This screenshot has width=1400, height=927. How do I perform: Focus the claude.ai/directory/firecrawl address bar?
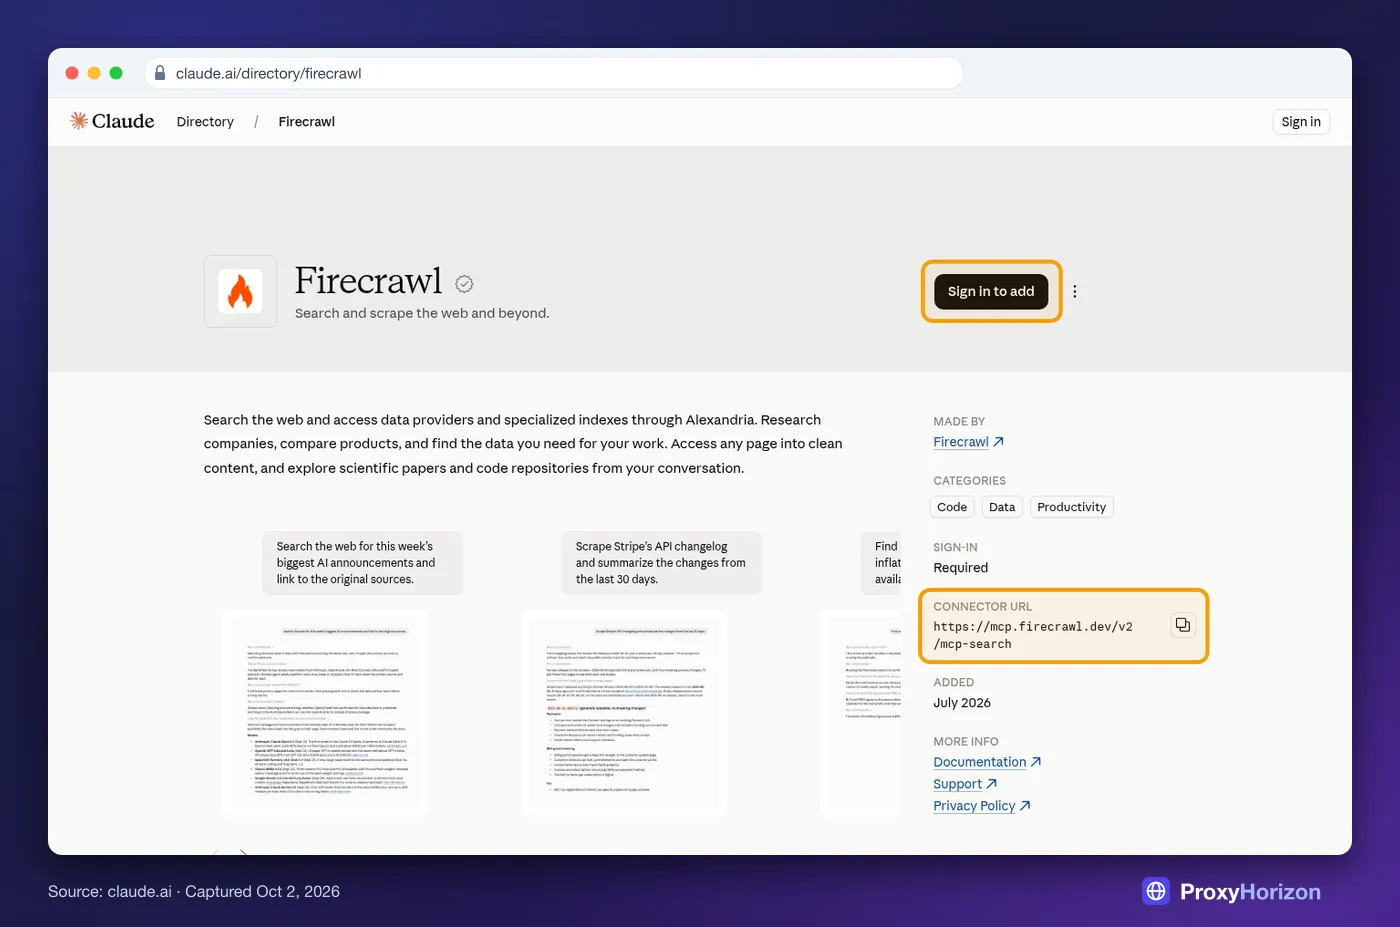(554, 73)
